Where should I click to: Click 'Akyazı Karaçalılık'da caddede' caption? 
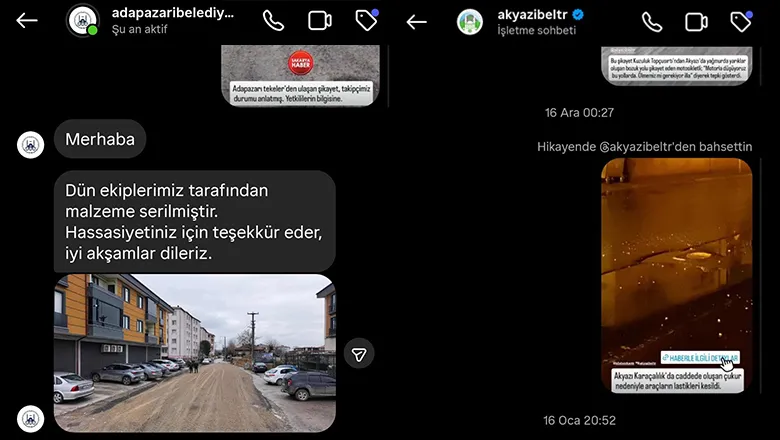click(678, 381)
